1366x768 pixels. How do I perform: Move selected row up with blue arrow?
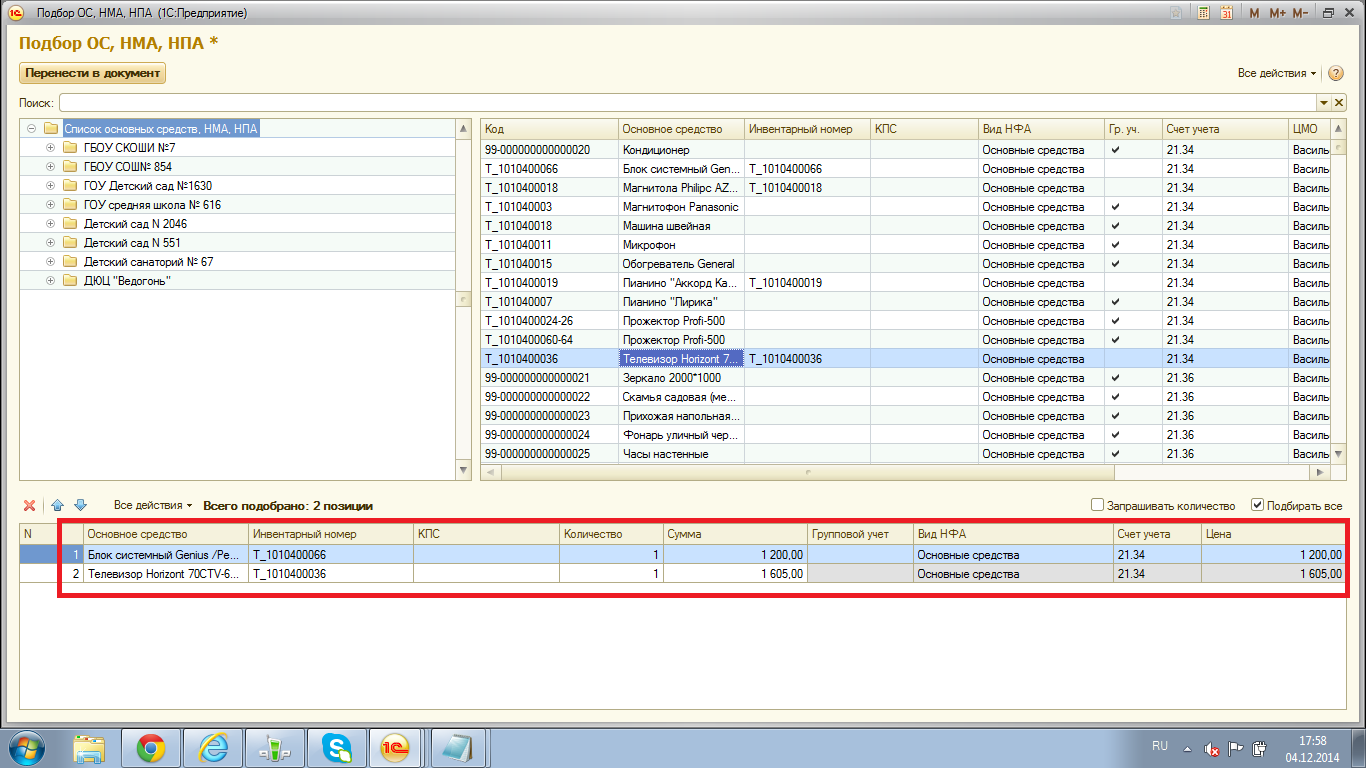coord(58,506)
